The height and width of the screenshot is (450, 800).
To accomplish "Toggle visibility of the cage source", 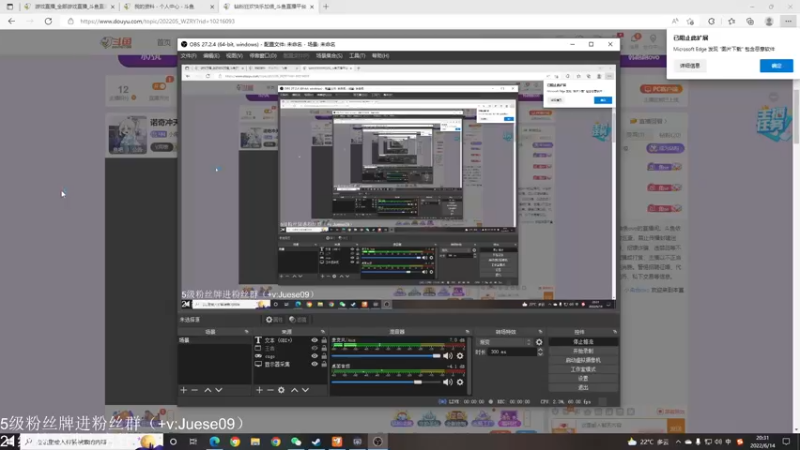I will pos(314,356).
